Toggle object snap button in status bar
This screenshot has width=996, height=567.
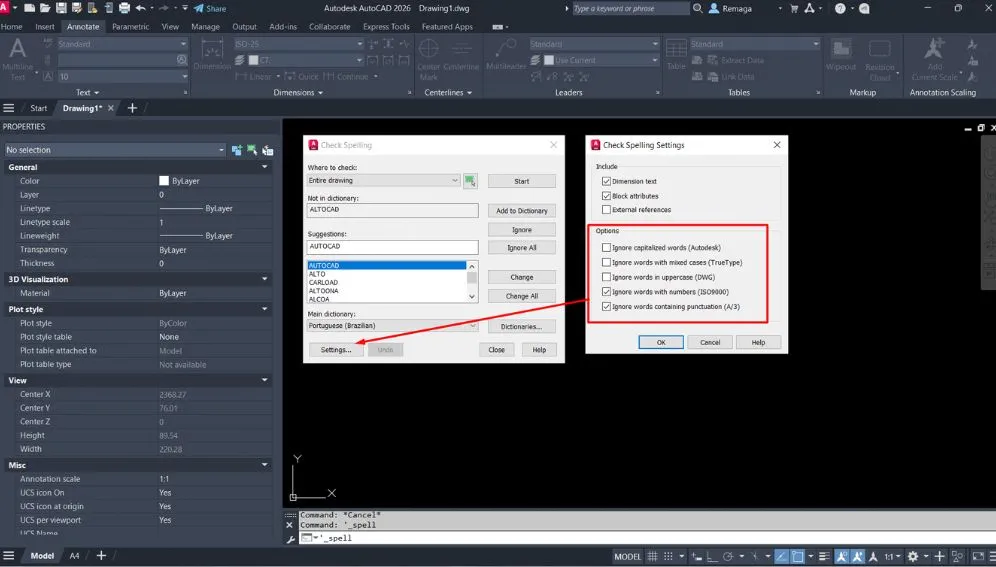coord(797,556)
